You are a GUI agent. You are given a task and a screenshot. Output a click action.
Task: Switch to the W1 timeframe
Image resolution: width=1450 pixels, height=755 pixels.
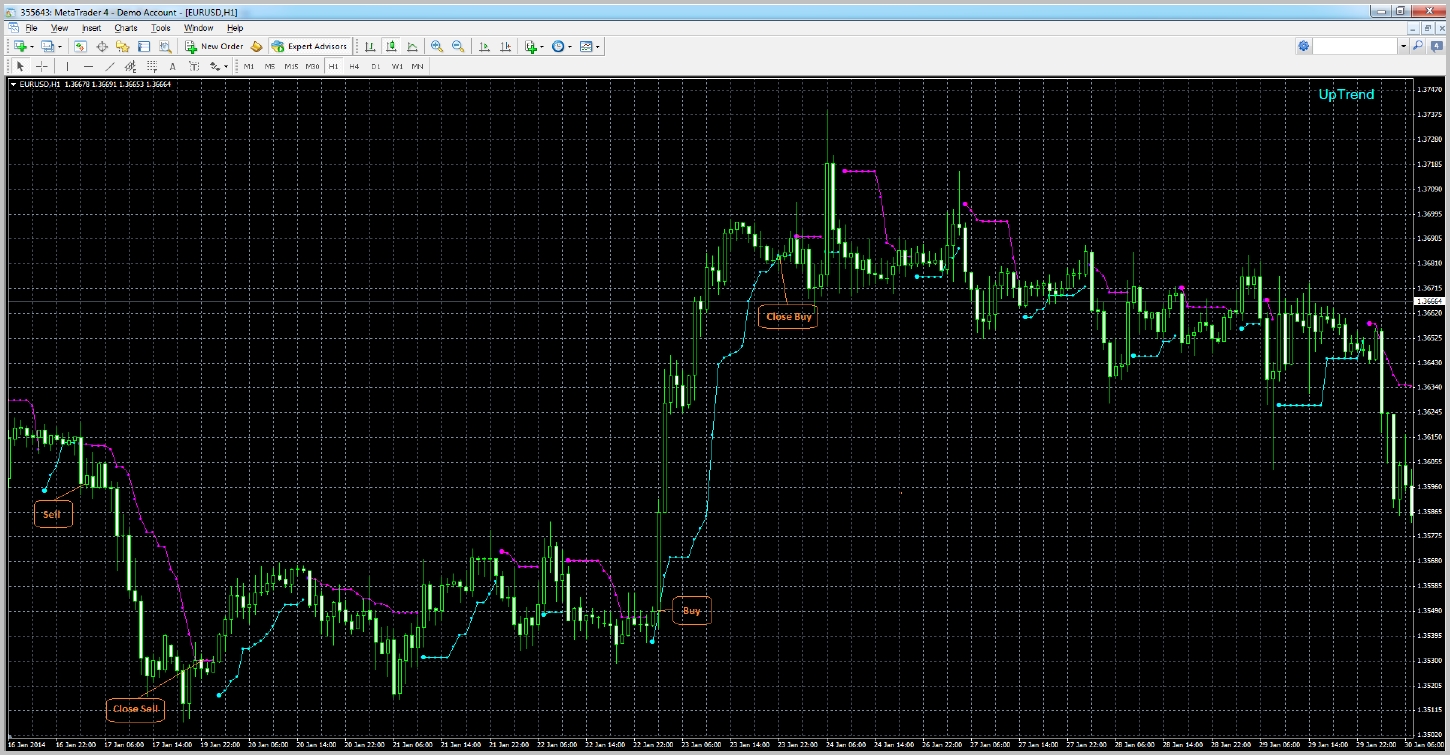pyautogui.click(x=397, y=66)
